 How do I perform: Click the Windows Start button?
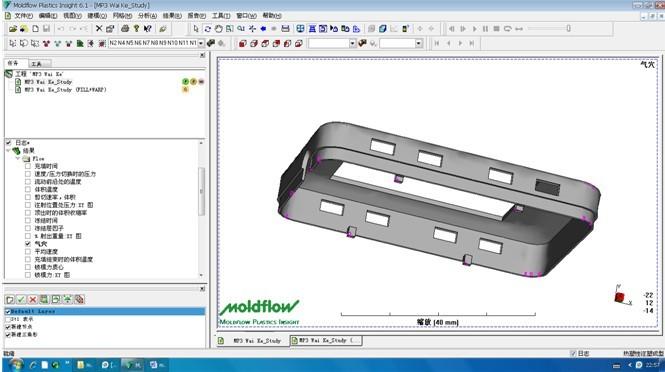click(x=16, y=365)
